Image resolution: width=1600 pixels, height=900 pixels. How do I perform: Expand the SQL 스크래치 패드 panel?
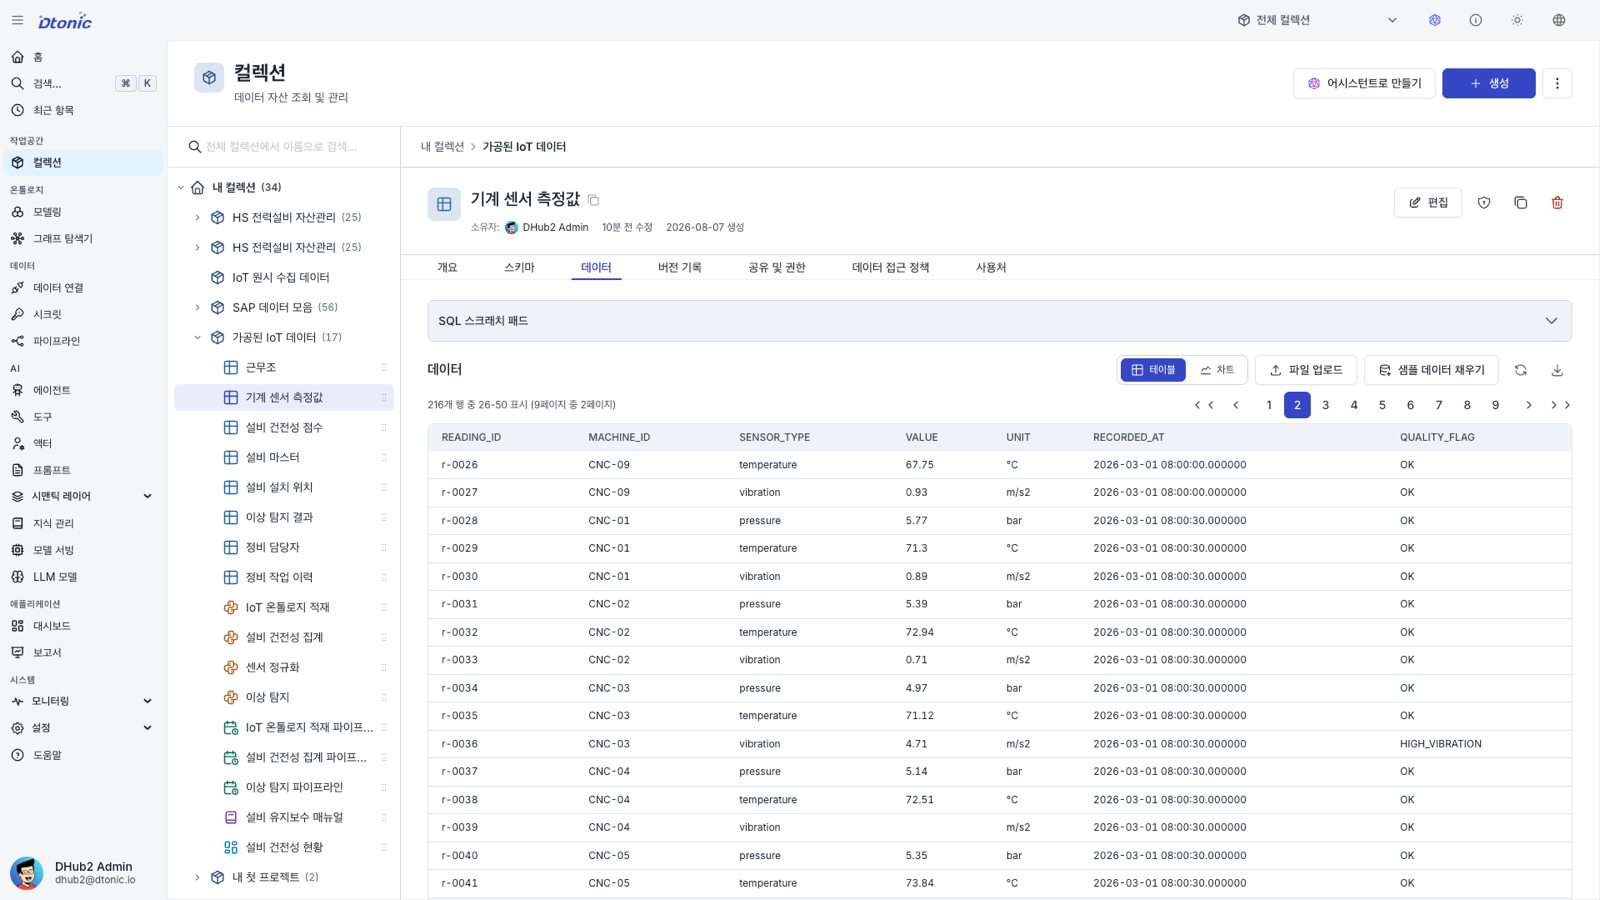(1000, 321)
